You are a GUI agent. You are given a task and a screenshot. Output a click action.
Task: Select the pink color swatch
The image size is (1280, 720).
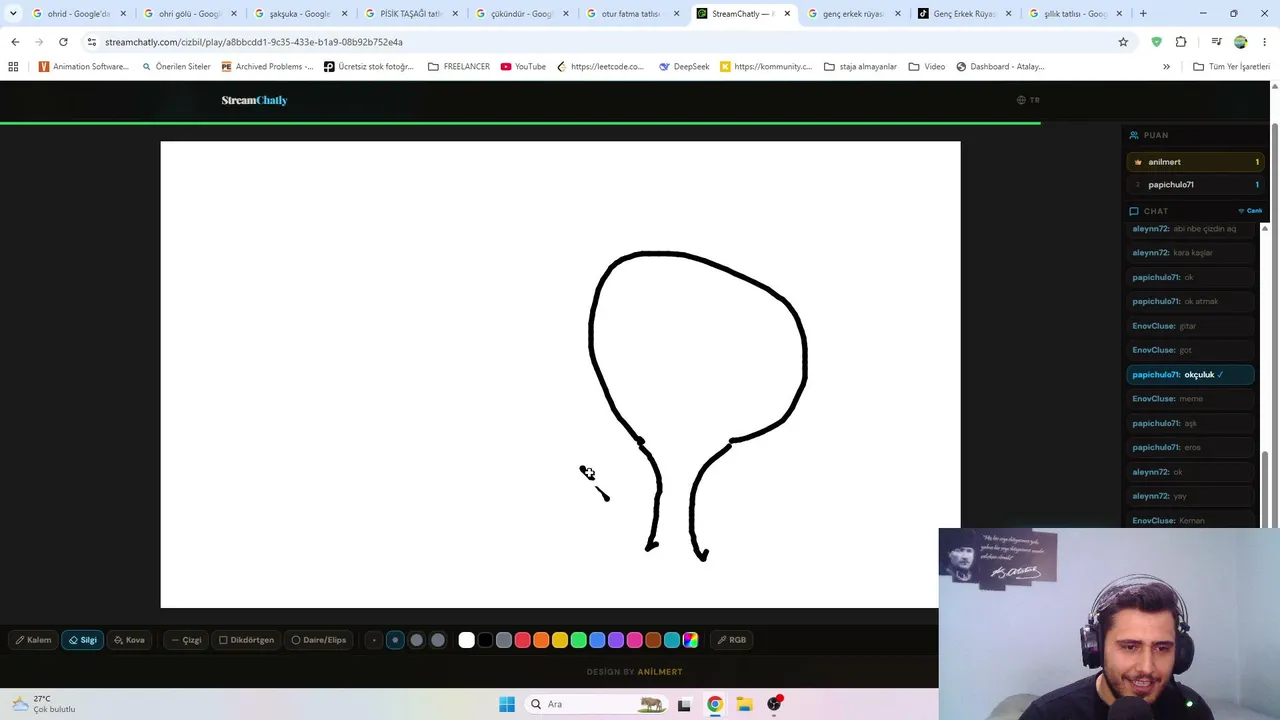coord(634,640)
